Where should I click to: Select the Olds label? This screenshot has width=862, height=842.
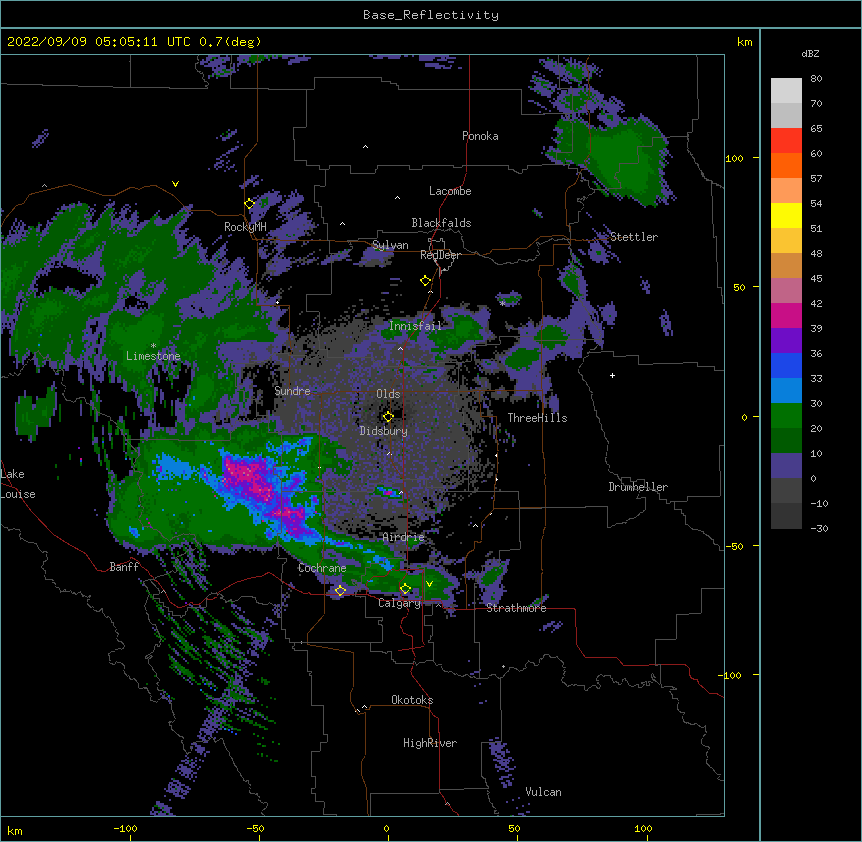(x=388, y=394)
